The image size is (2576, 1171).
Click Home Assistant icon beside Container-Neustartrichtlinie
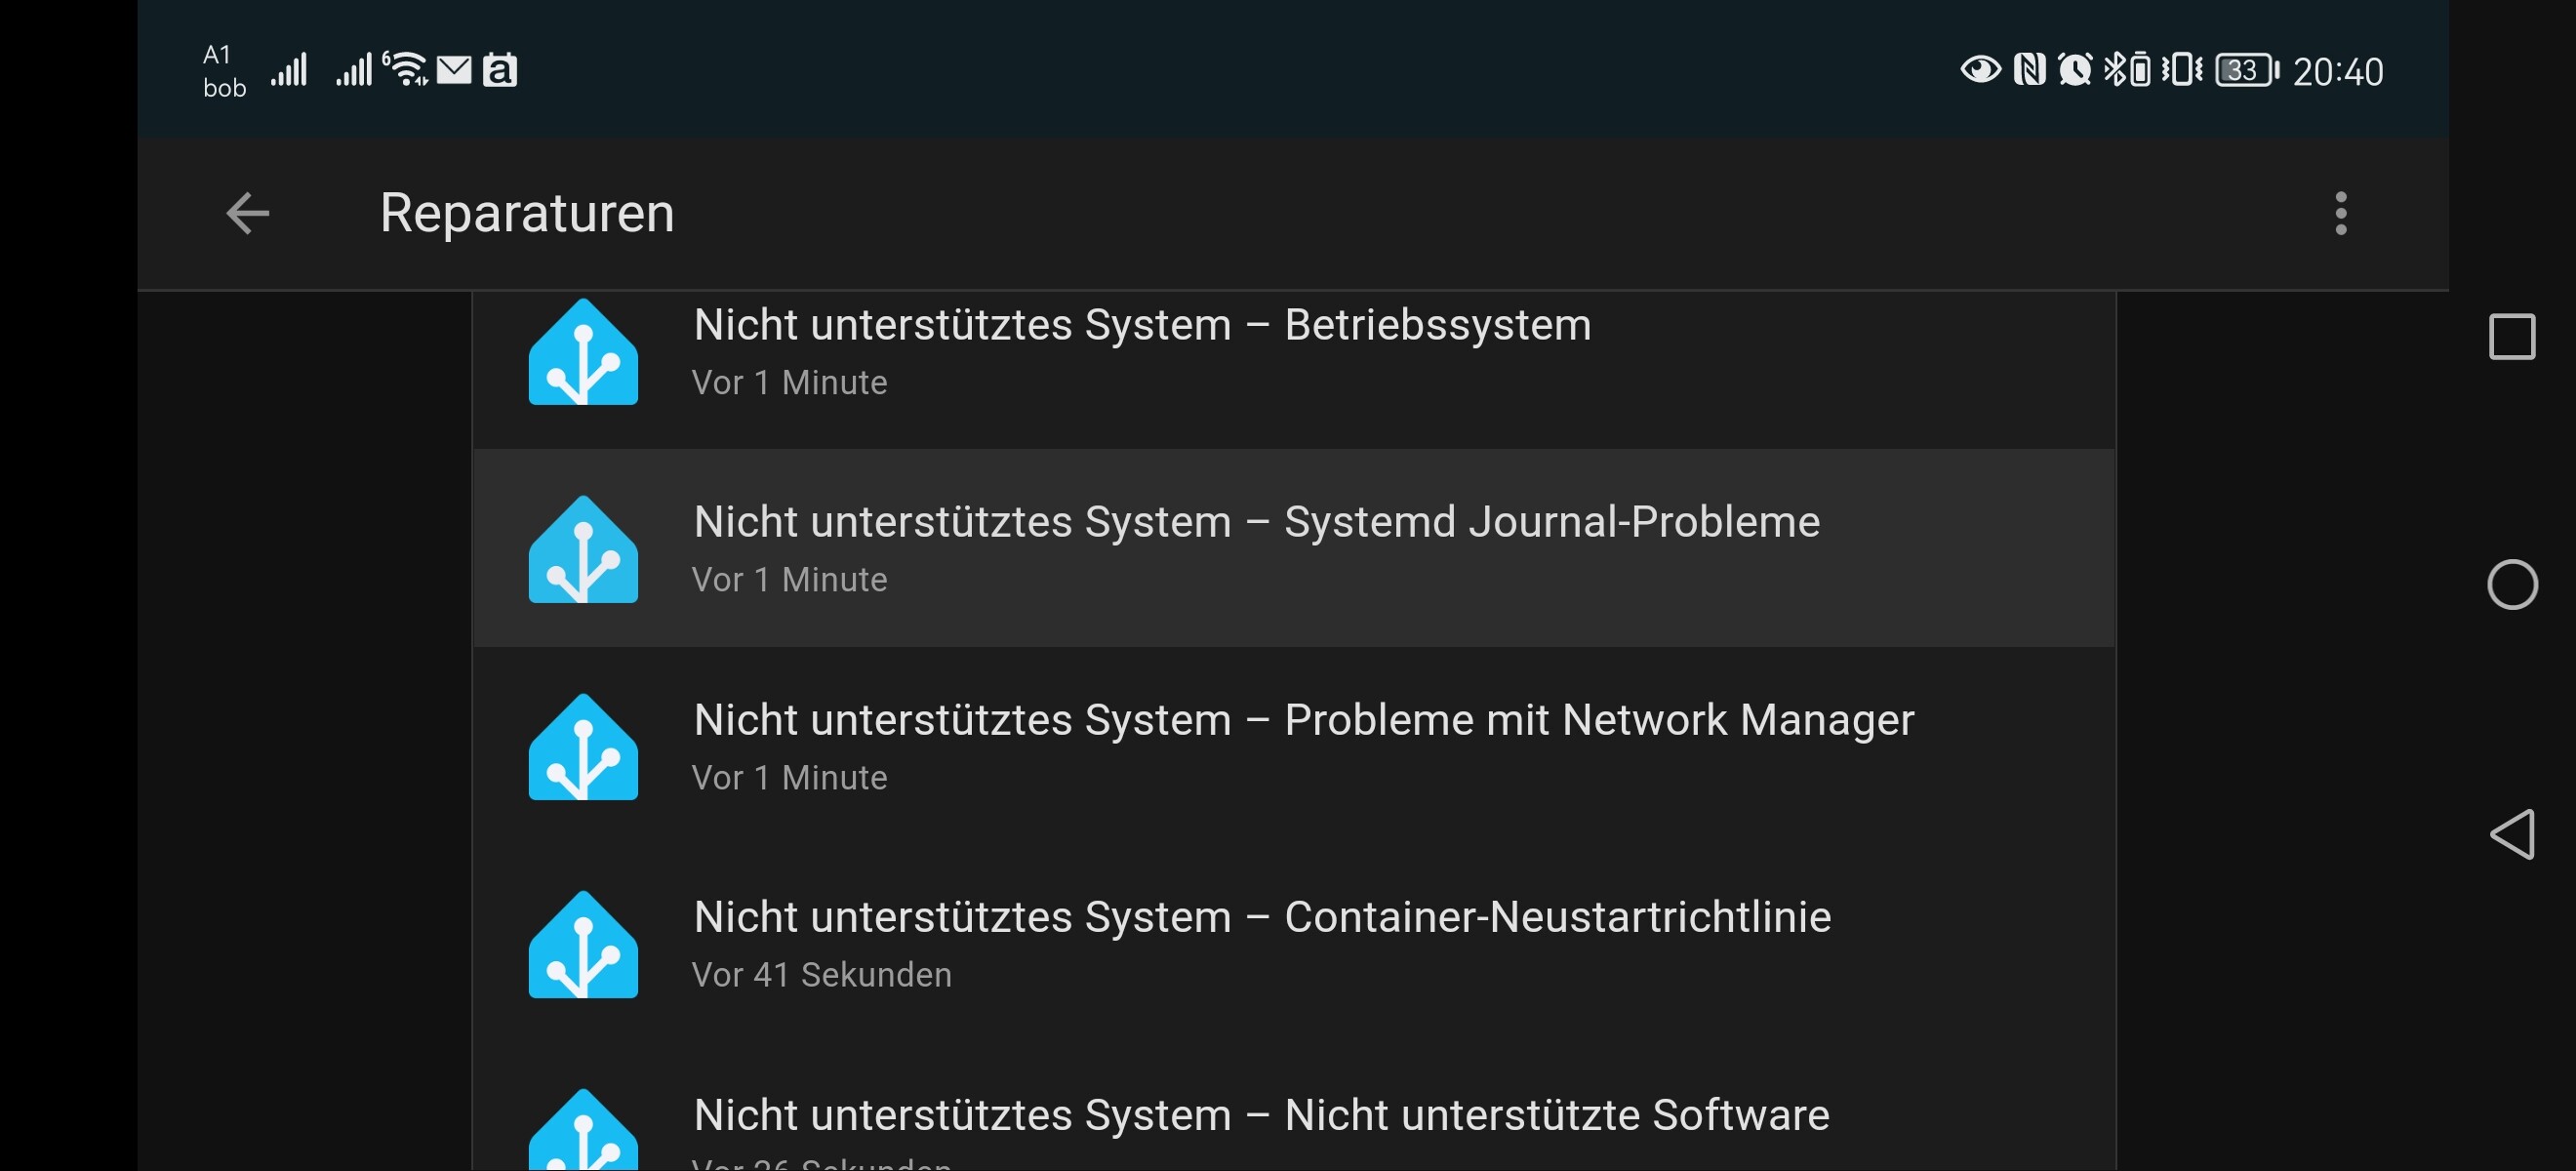click(583, 944)
